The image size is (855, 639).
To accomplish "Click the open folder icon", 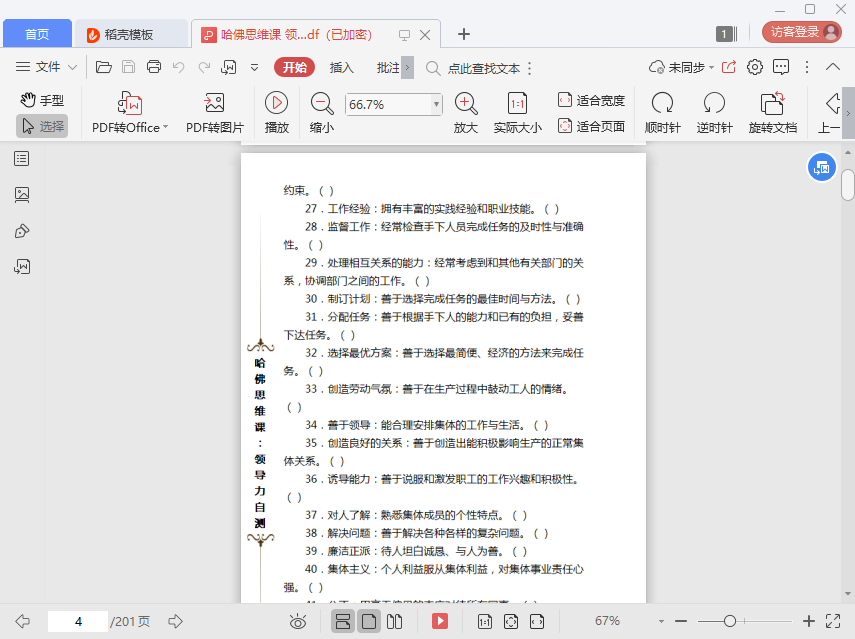I will [x=104, y=67].
